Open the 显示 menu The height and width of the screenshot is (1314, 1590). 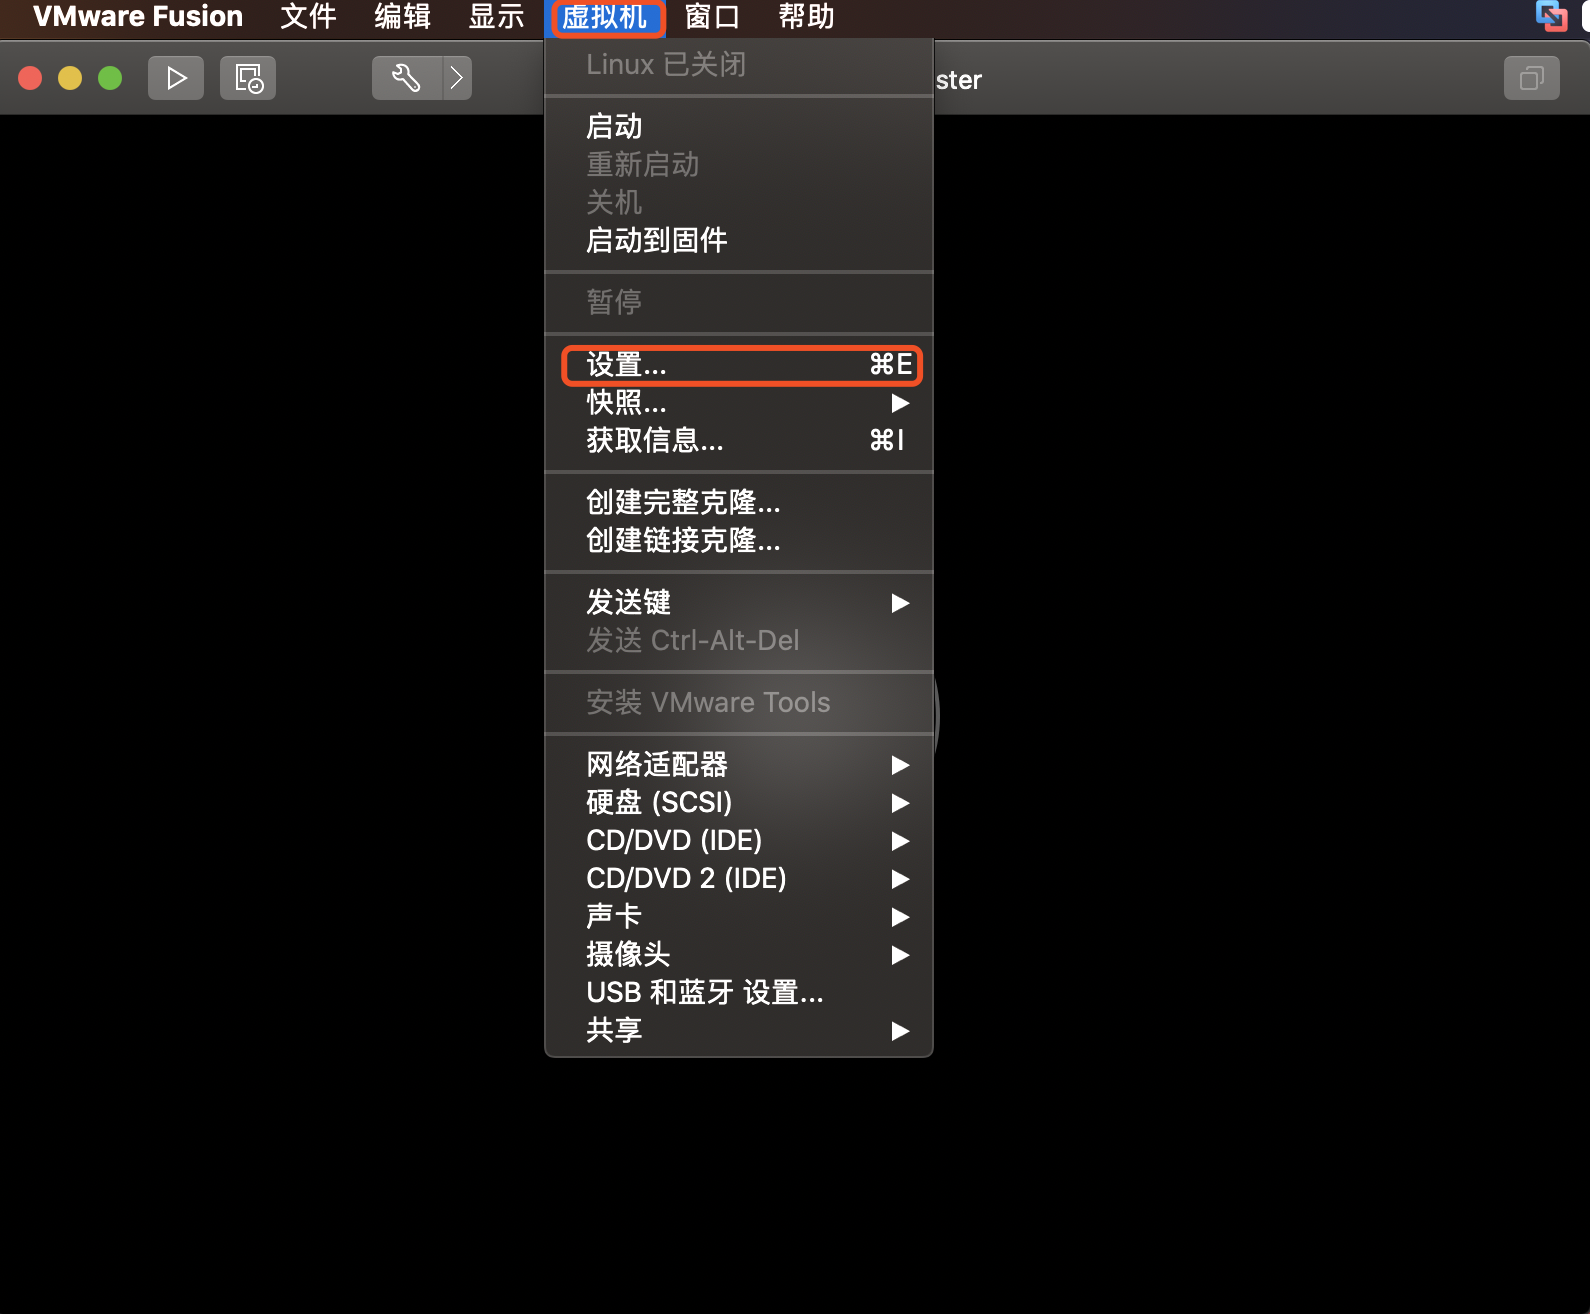[496, 17]
